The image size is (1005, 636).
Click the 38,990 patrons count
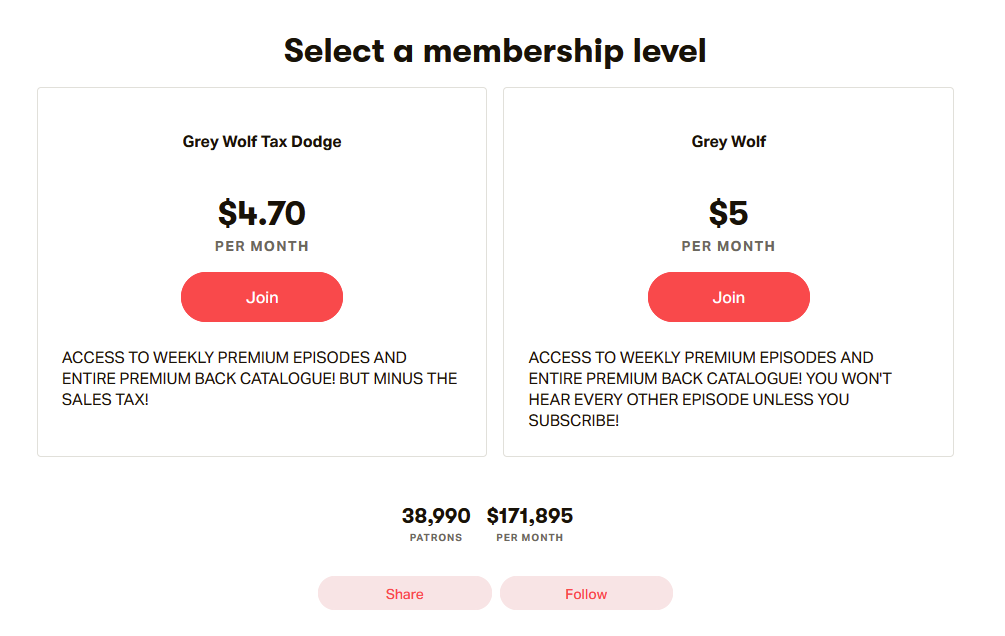pyautogui.click(x=436, y=515)
